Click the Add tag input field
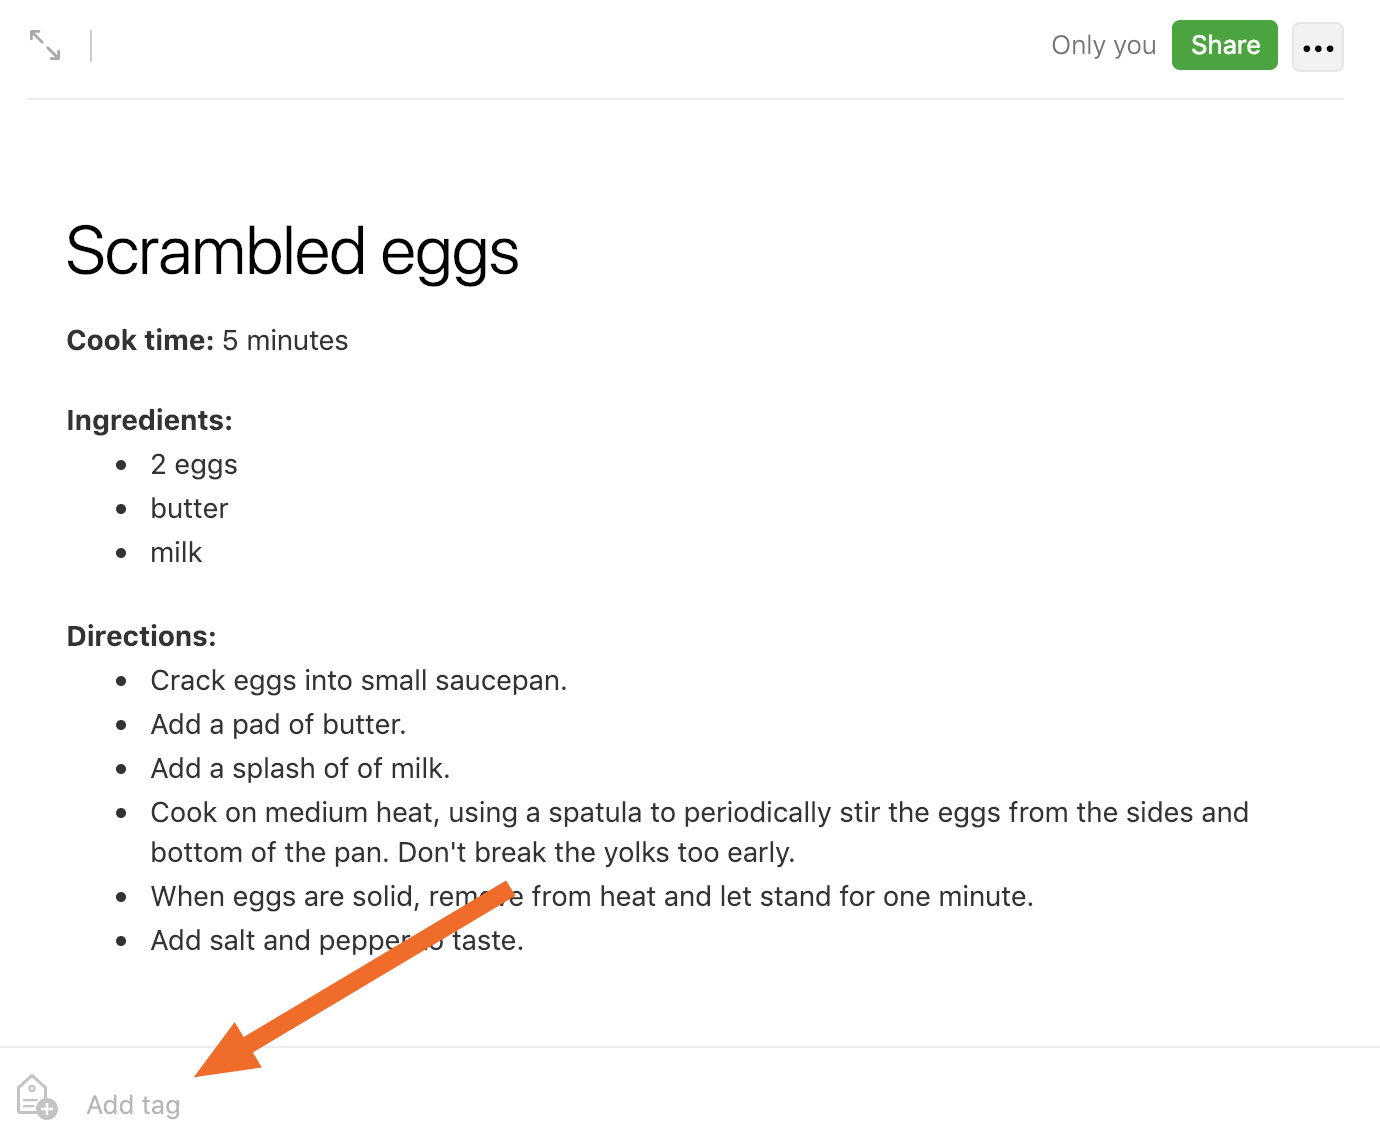This screenshot has height=1138, width=1380. (x=133, y=1105)
